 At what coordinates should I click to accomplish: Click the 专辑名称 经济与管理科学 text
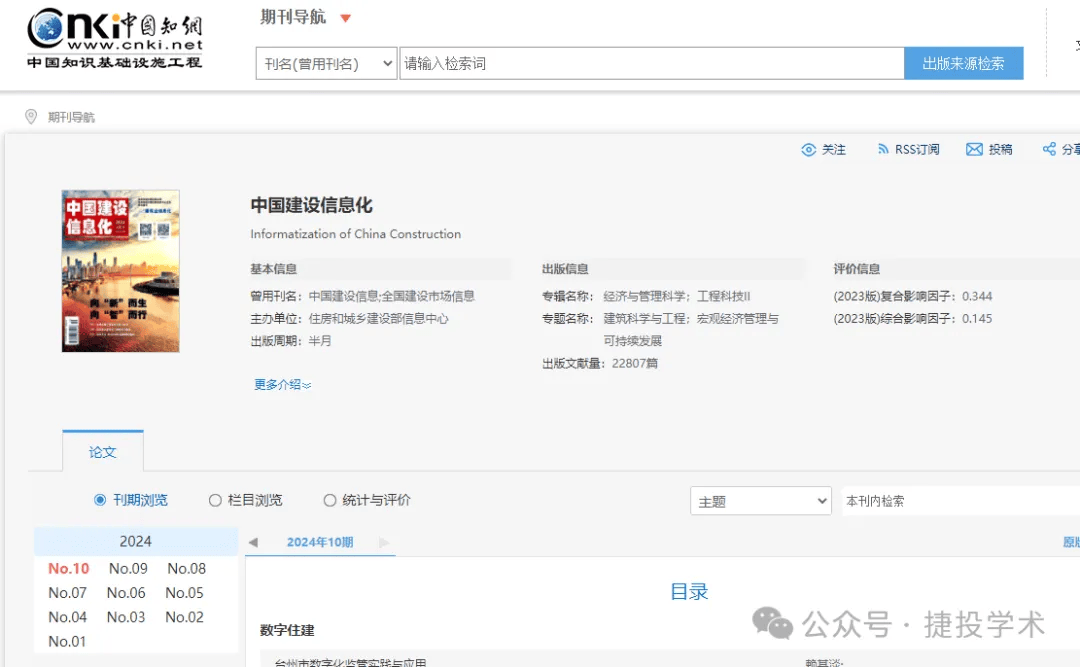[644, 296]
